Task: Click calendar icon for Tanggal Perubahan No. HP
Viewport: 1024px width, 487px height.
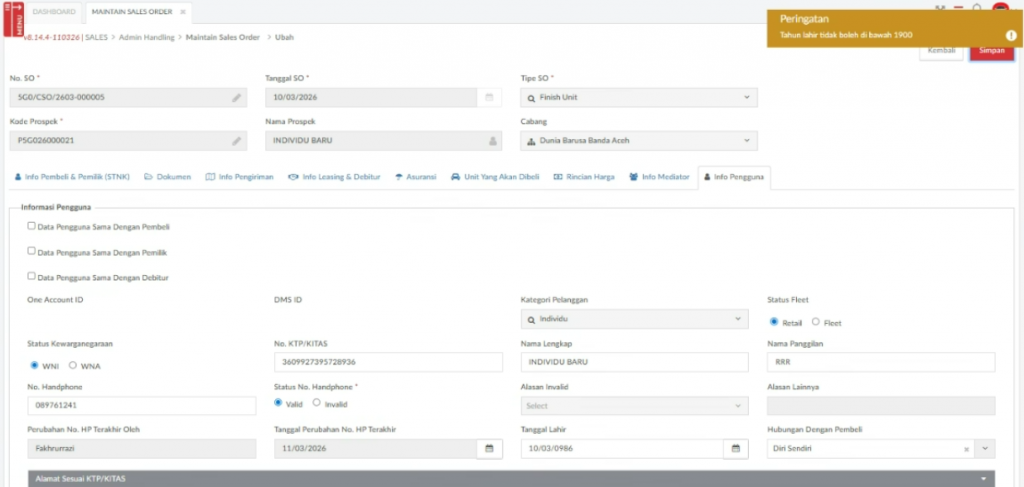Action: tap(489, 449)
